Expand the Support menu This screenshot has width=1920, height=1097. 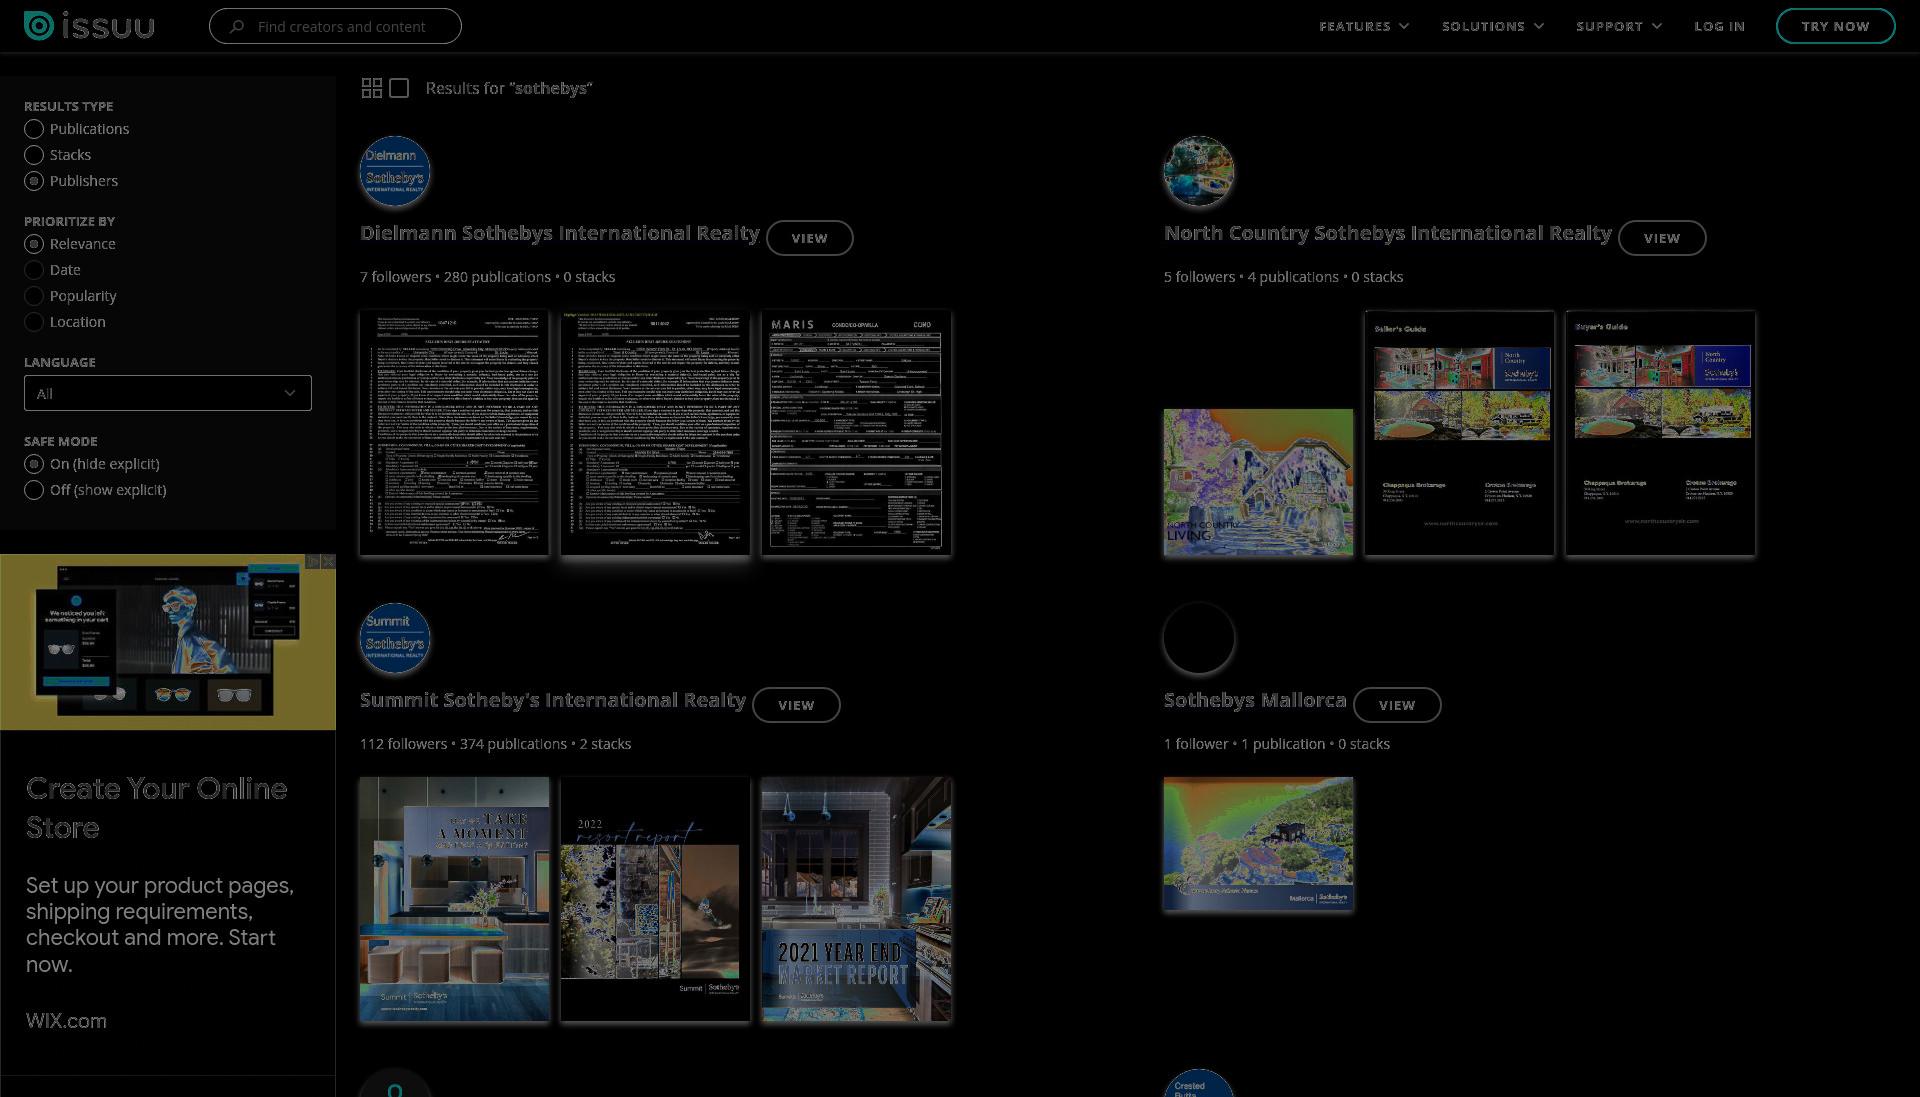click(1619, 26)
